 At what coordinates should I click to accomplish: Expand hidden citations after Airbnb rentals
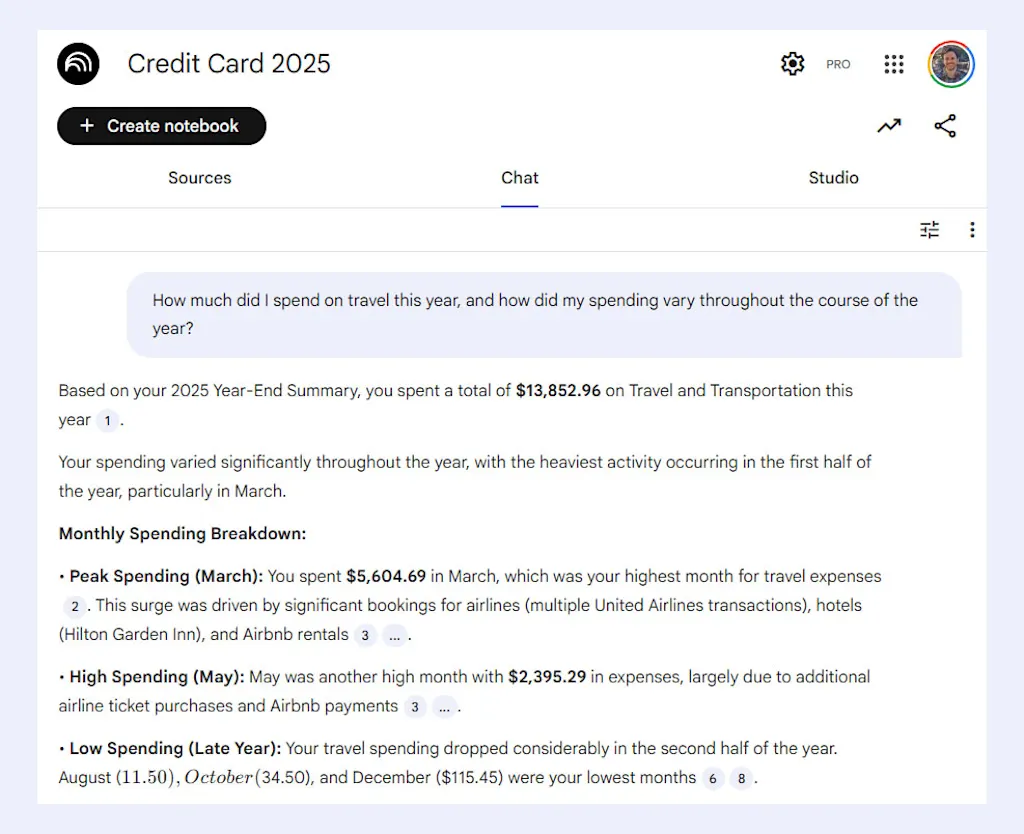[x=394, y=635]
